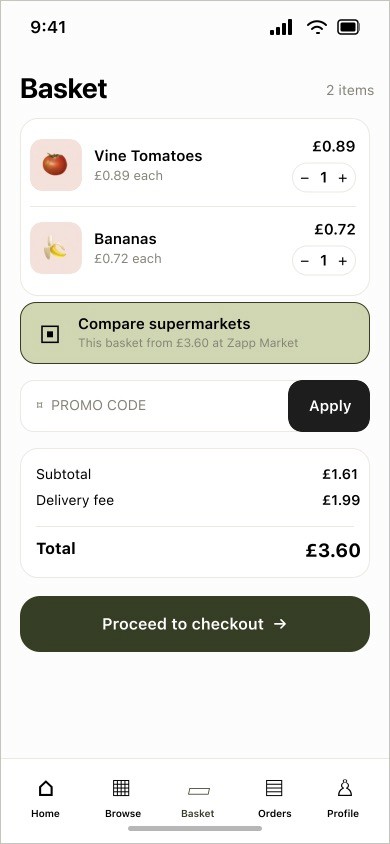Click the arrow on Proceed to checkout
This screenshot has width=390, height=844.
(x=280, y=624)
